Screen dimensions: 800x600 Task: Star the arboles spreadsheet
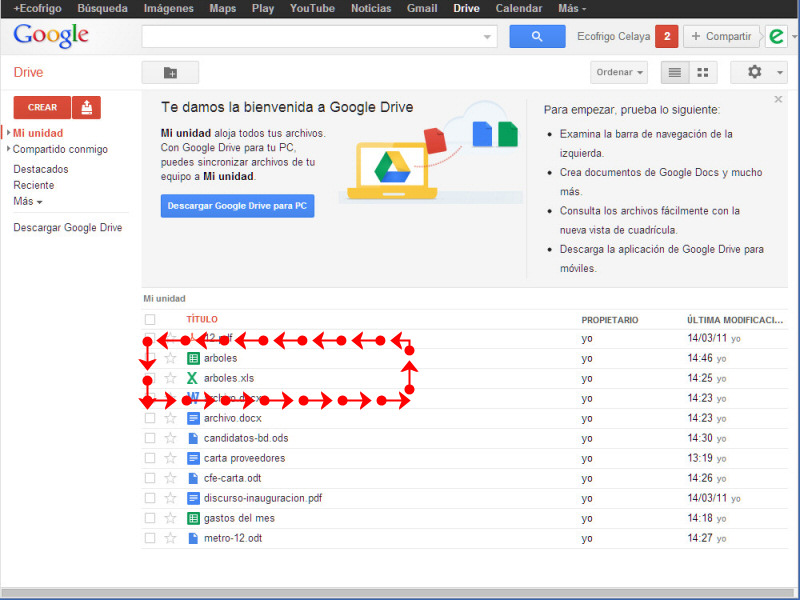(x=170, y=358)
